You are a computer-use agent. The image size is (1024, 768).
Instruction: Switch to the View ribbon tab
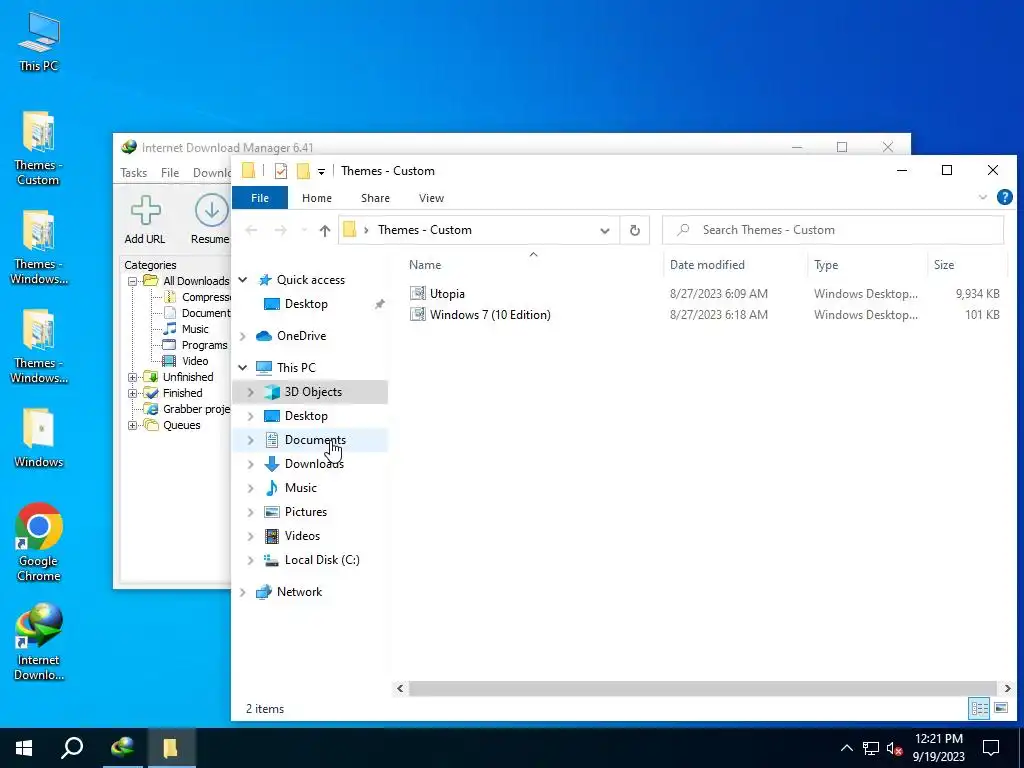pos(431,198)
